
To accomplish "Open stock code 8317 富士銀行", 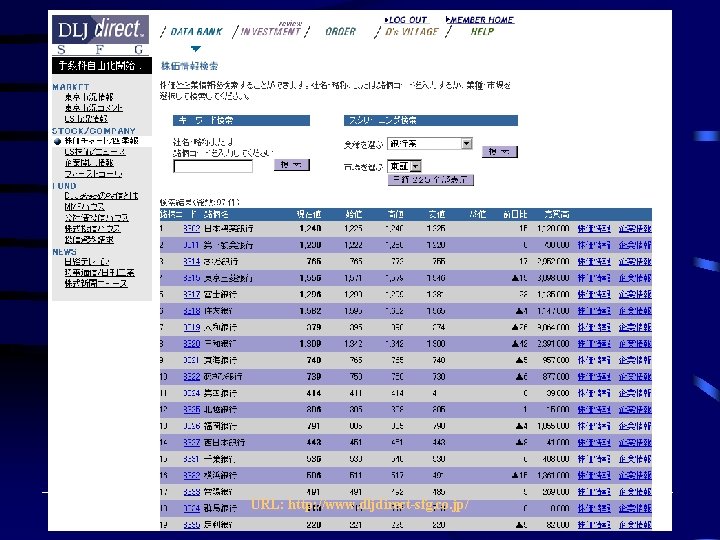I will point(191,294).
